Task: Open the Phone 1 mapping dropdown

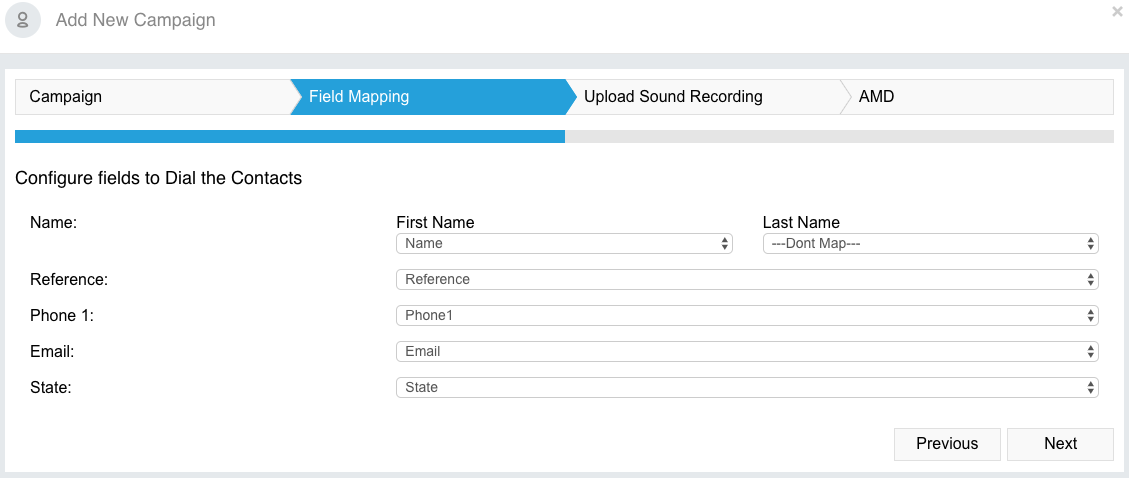Action: click(747, 315)
